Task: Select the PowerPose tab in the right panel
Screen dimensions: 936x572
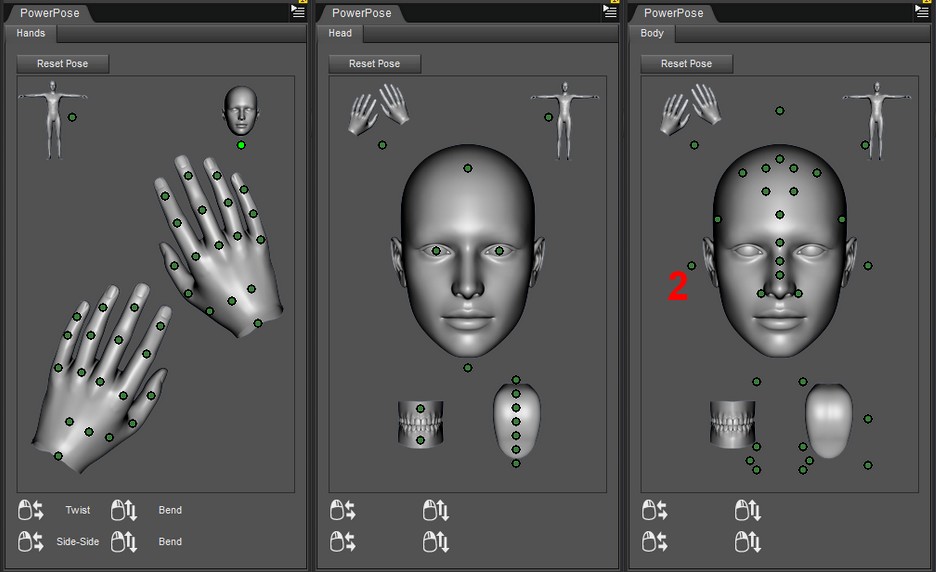Action: pyautogui.click(x=673, y=13)
